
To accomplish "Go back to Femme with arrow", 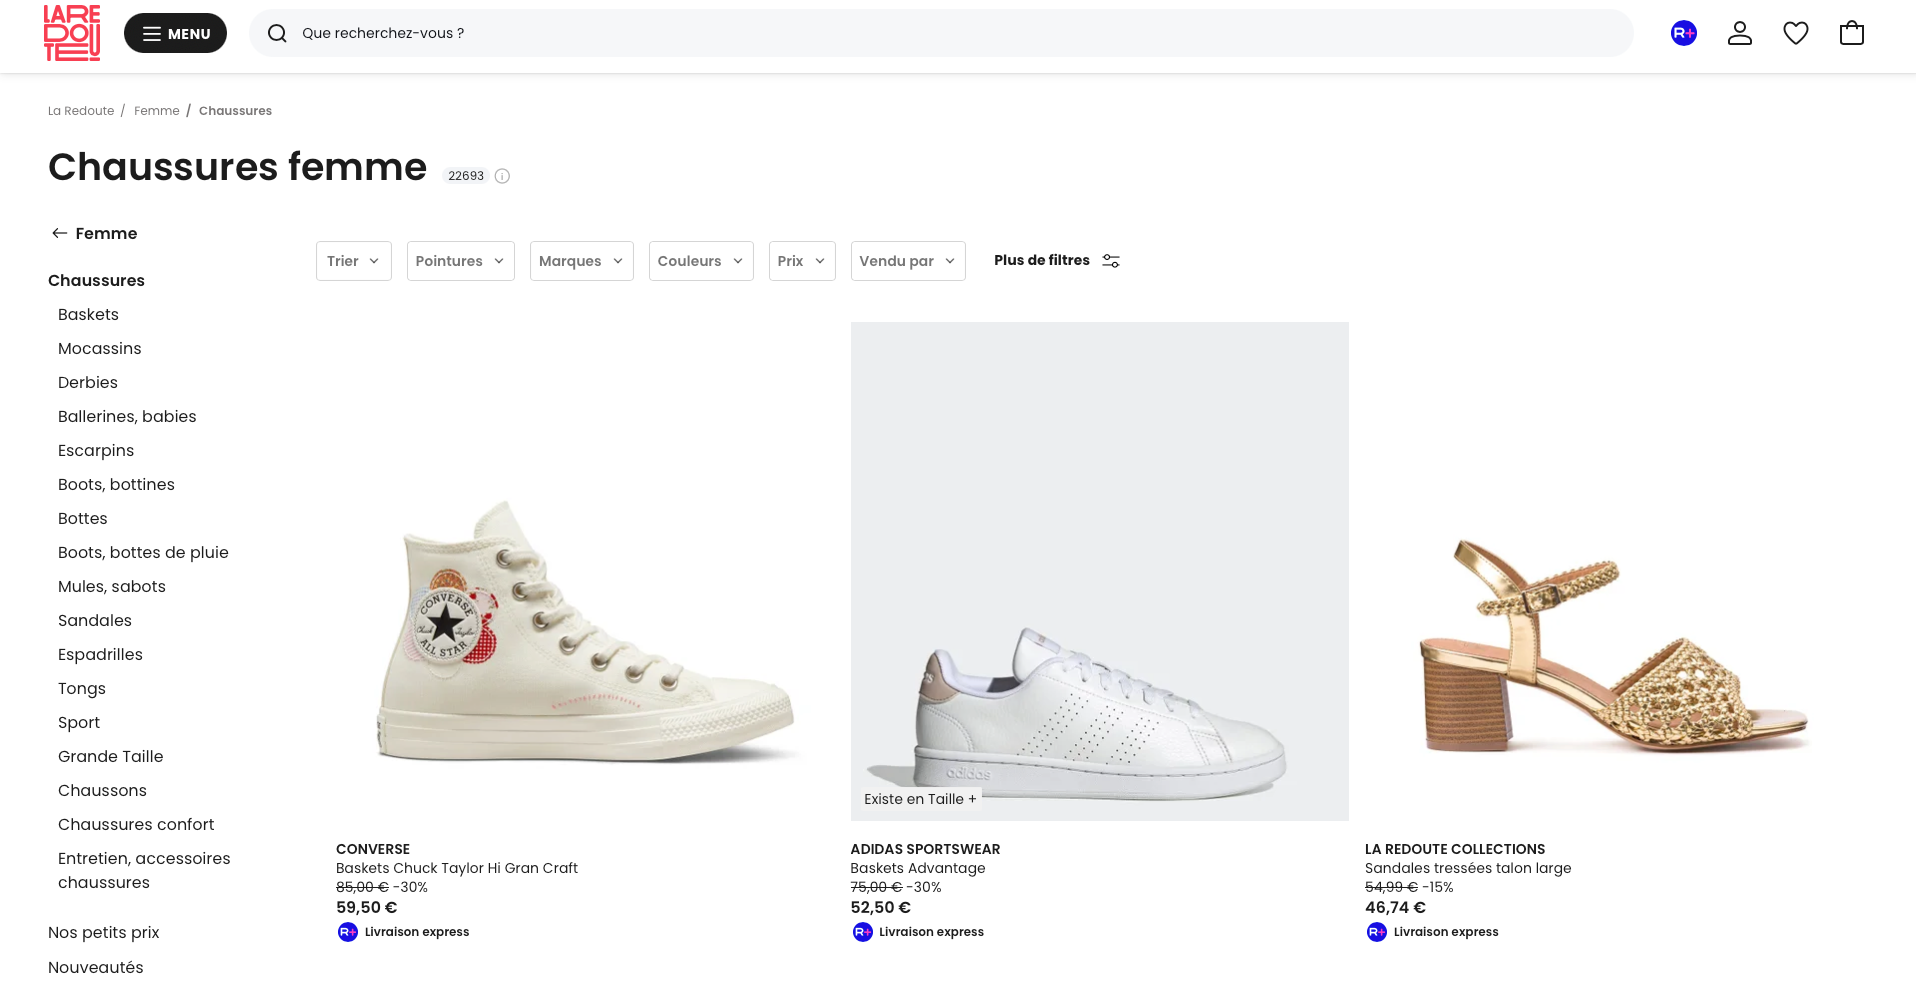I will (94, 233).
